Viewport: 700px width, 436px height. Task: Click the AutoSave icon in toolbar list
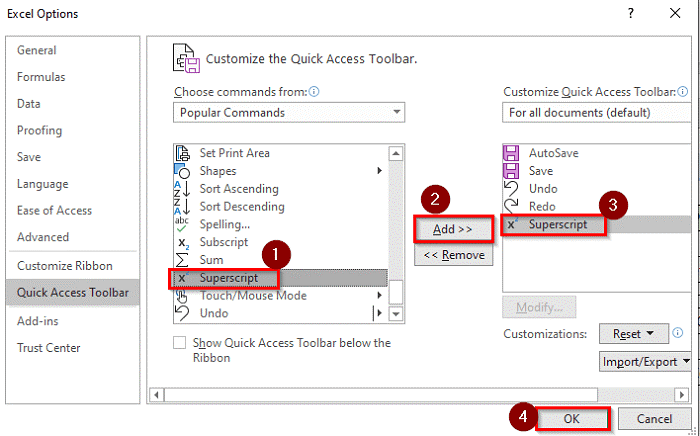[x=511, y=153]
